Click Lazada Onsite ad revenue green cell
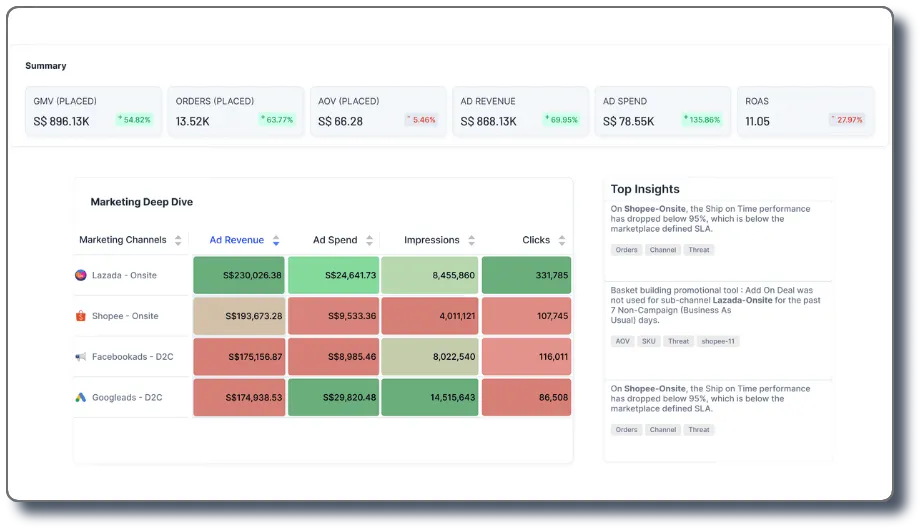Screen dimensions: 924x532 239,275
